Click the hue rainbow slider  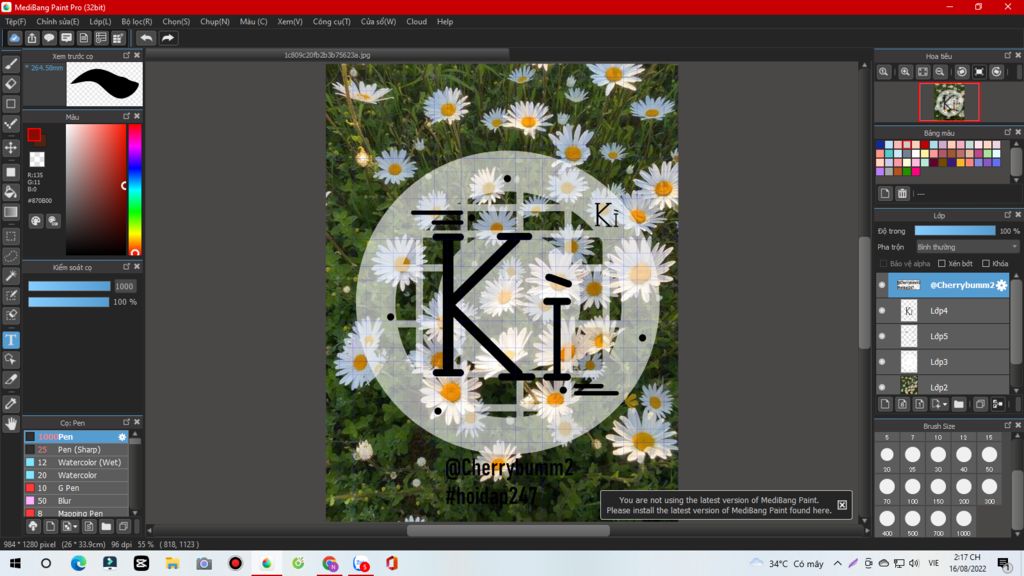[x=135, y=189]
